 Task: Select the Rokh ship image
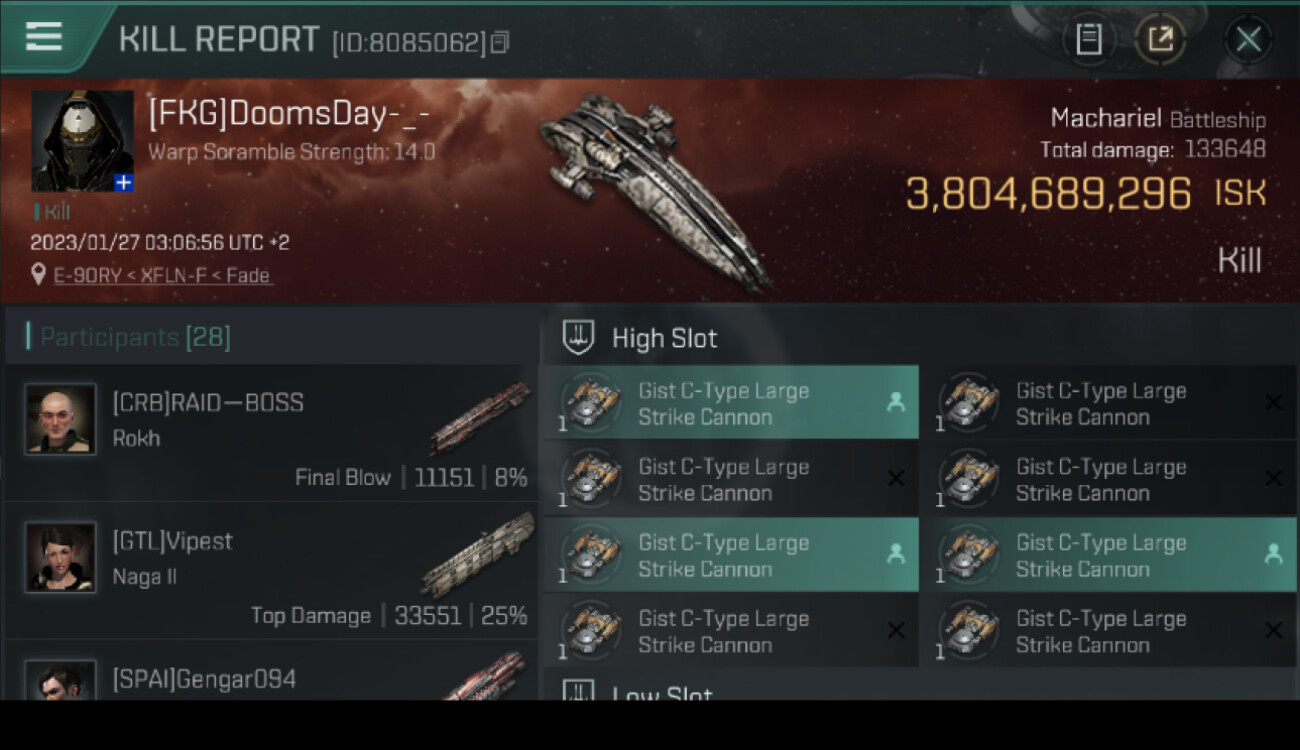(480, 417)
